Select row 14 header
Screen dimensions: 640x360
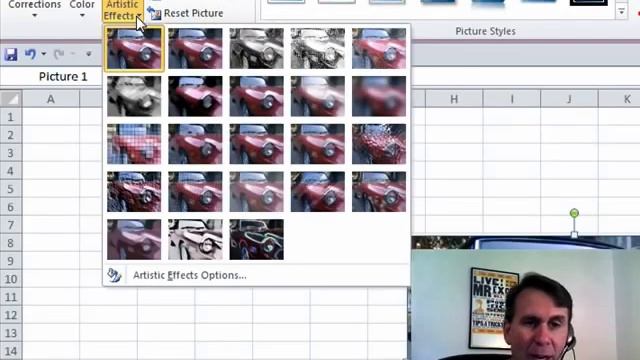[11, 351]
